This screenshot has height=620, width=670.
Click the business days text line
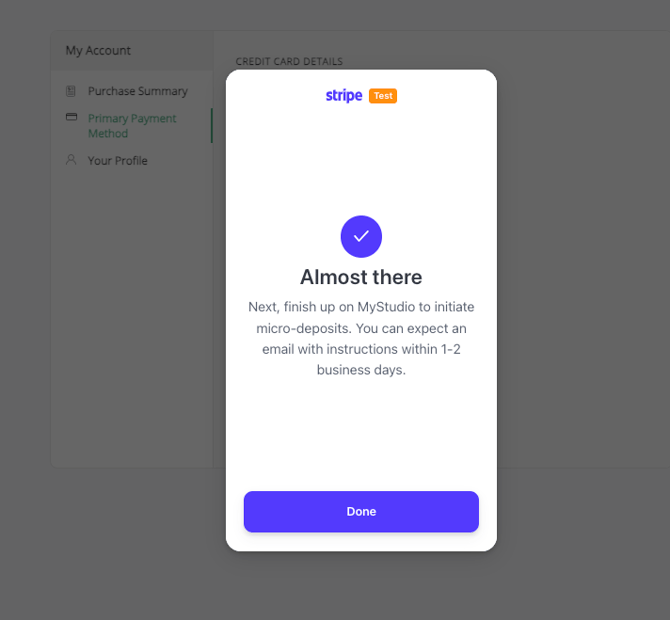(361, 370)
